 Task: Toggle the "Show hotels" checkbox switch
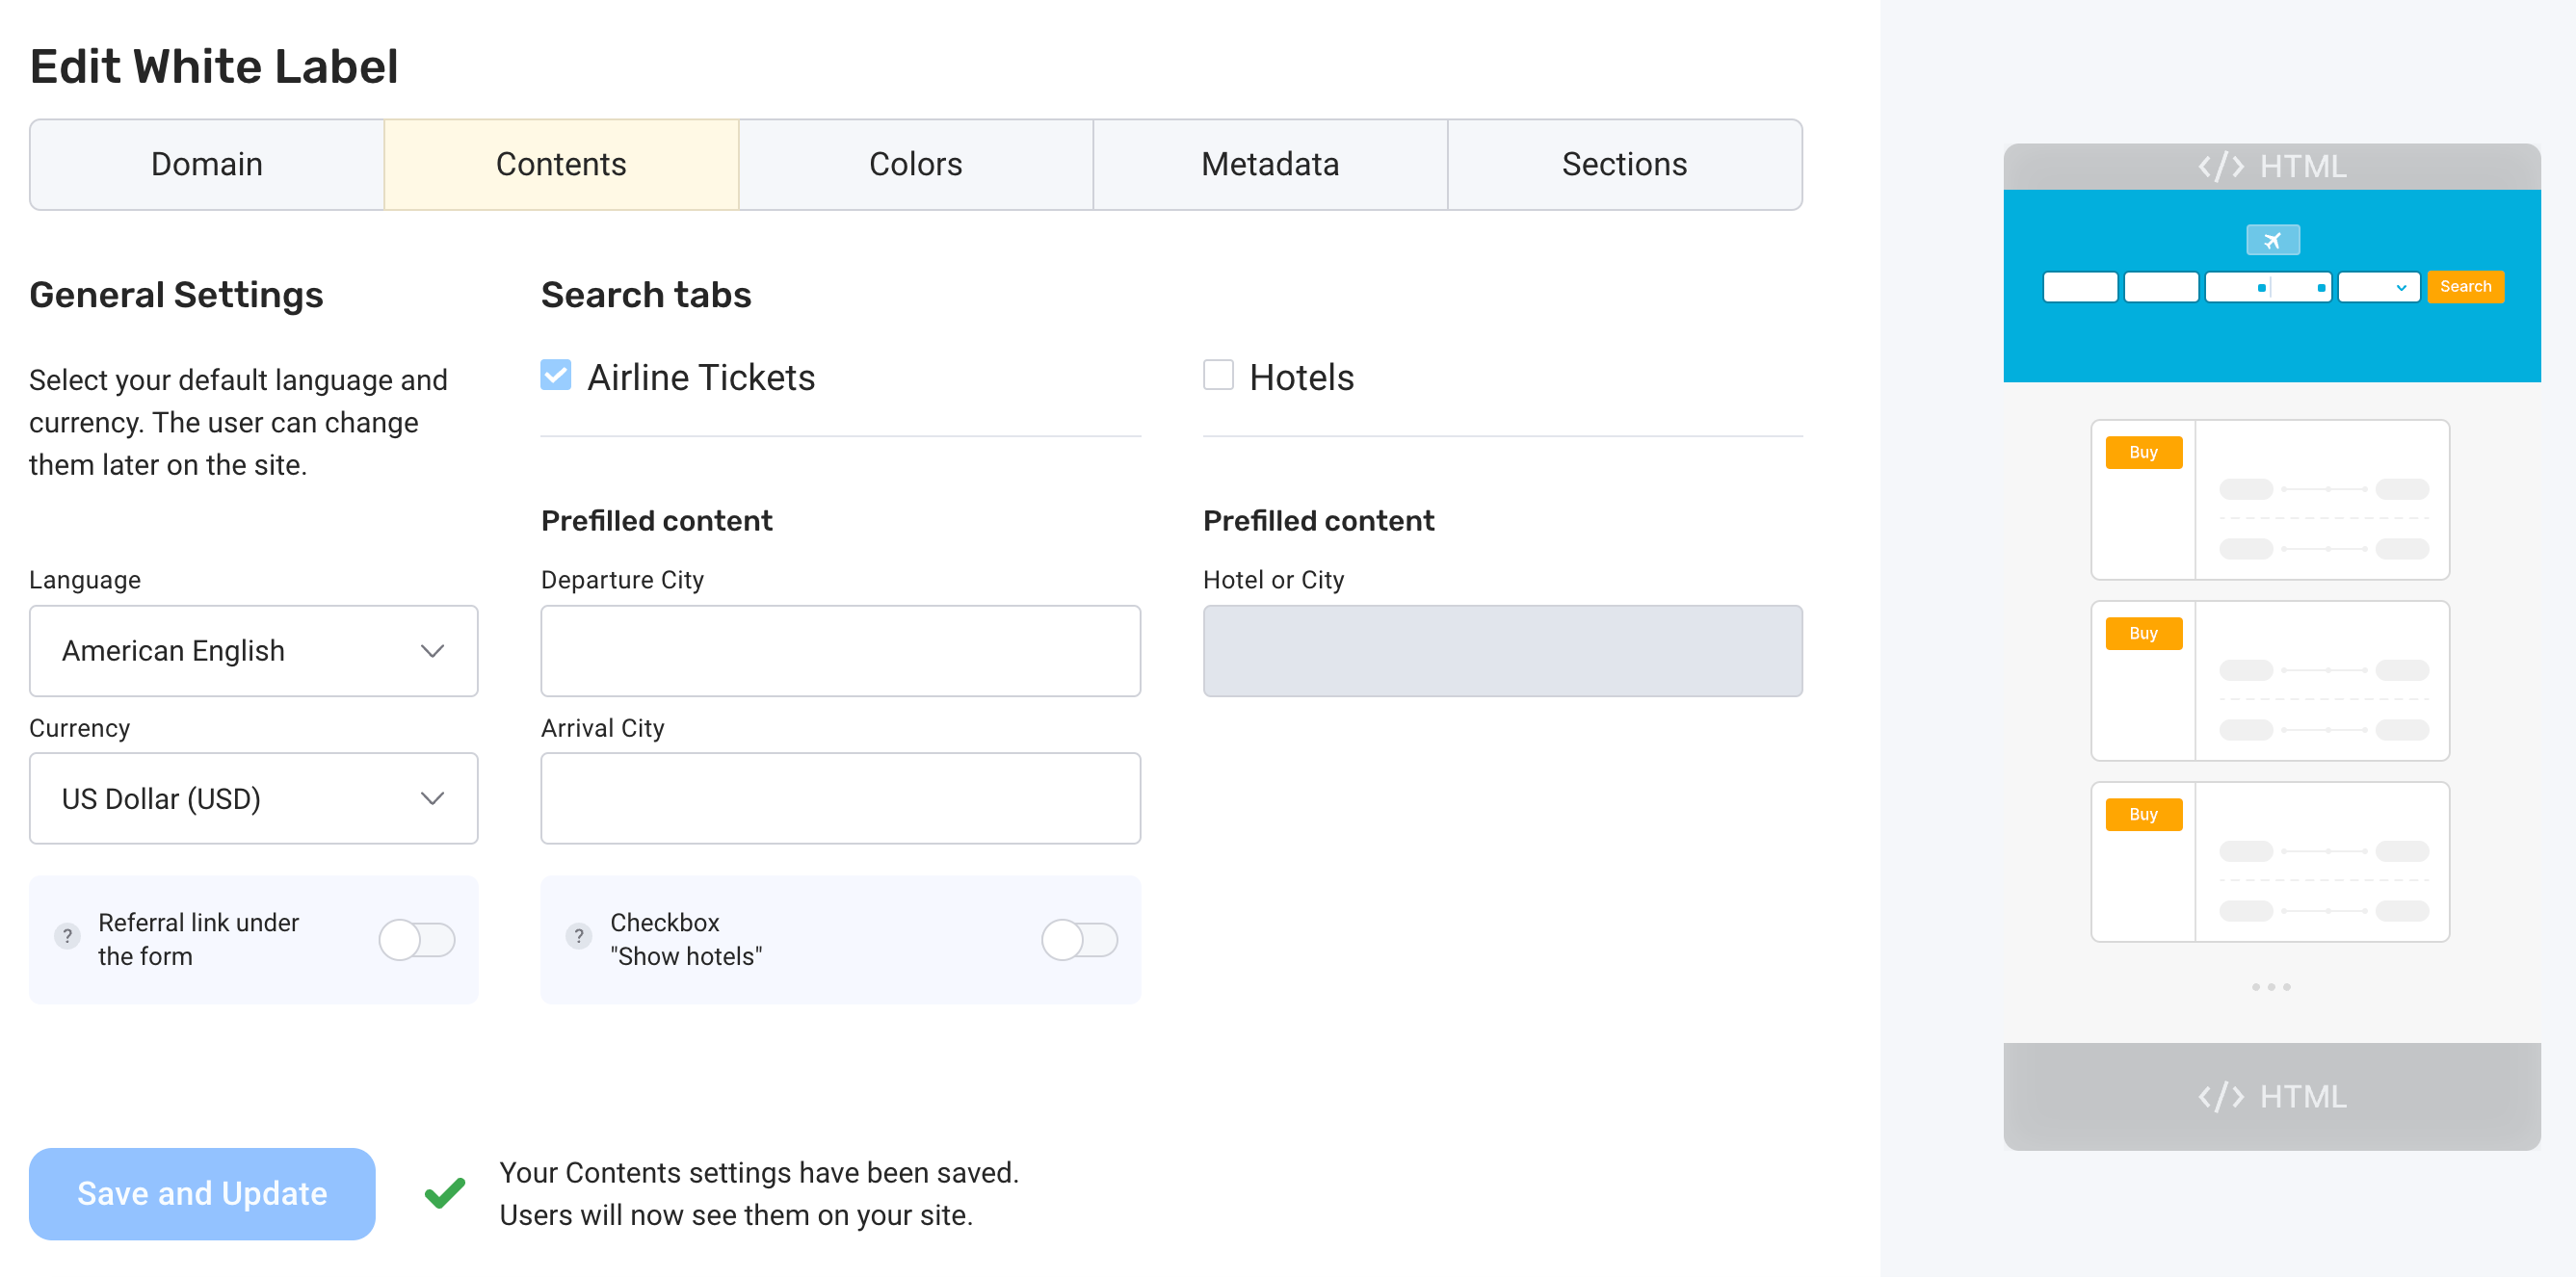click(1079, 939)
